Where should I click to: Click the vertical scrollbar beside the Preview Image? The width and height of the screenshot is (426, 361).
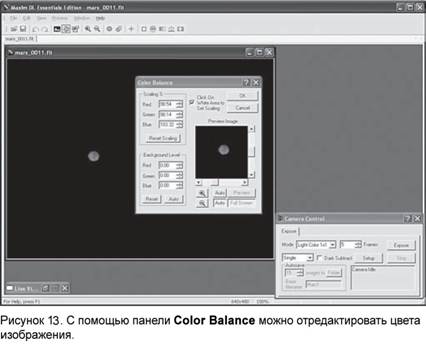click(252, 152)
